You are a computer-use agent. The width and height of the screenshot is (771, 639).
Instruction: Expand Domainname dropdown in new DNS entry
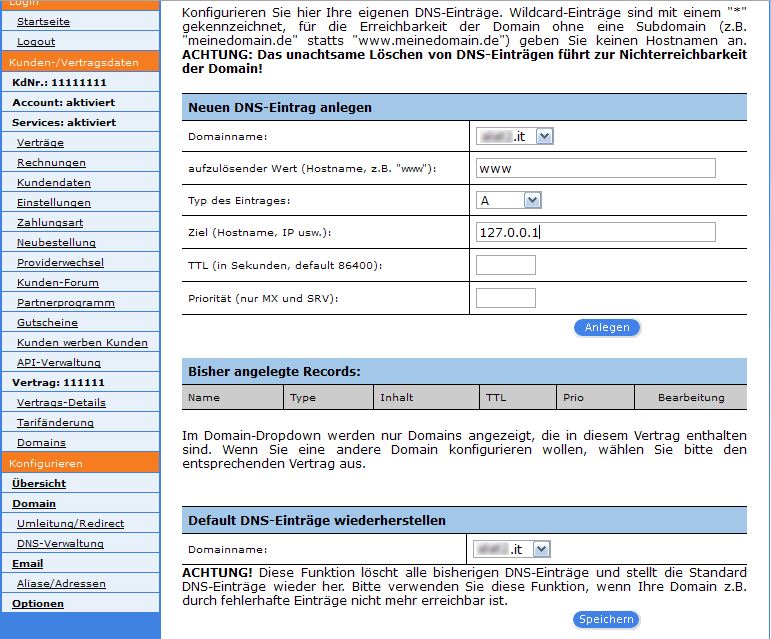click(515, 136)
